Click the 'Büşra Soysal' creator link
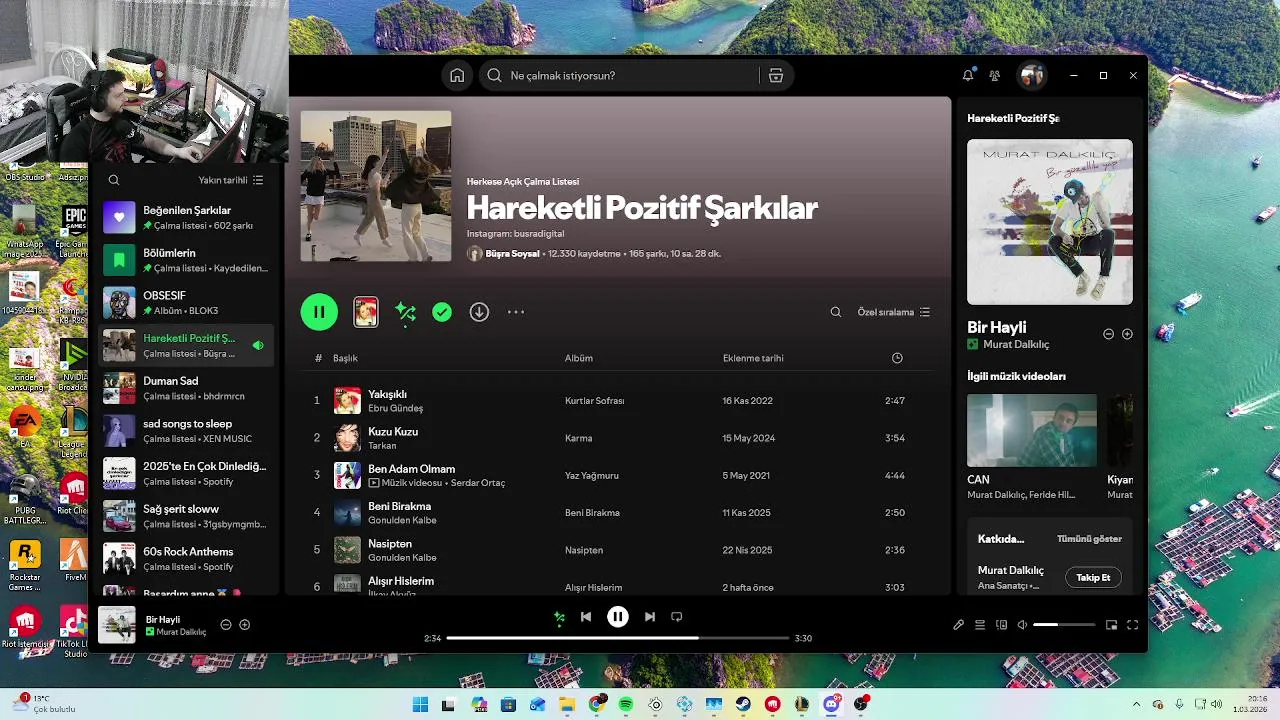This screenshot has height=720, width=1280. [x=513, y=254]
